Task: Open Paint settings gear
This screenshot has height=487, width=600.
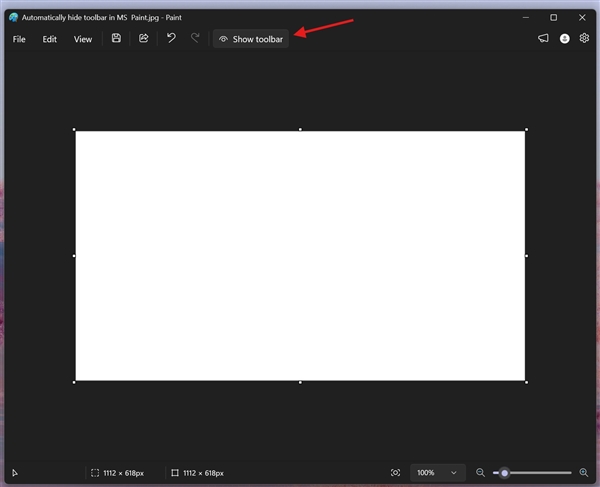Action: [x=584, y=39]
